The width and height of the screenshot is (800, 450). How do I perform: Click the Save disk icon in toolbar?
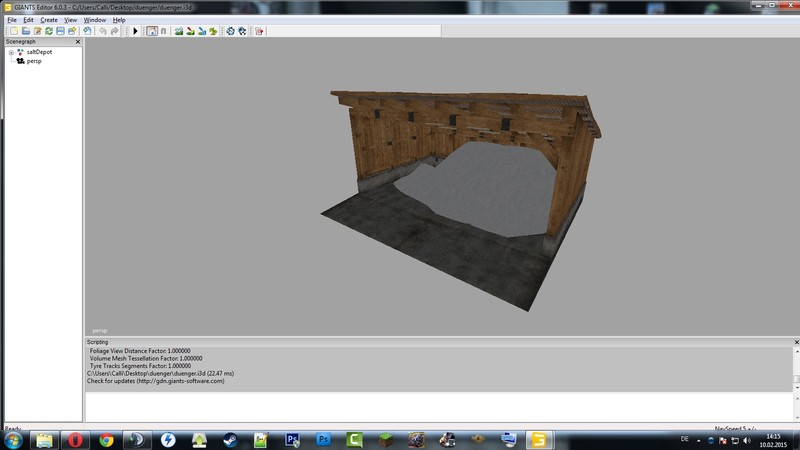pos(60,31)
